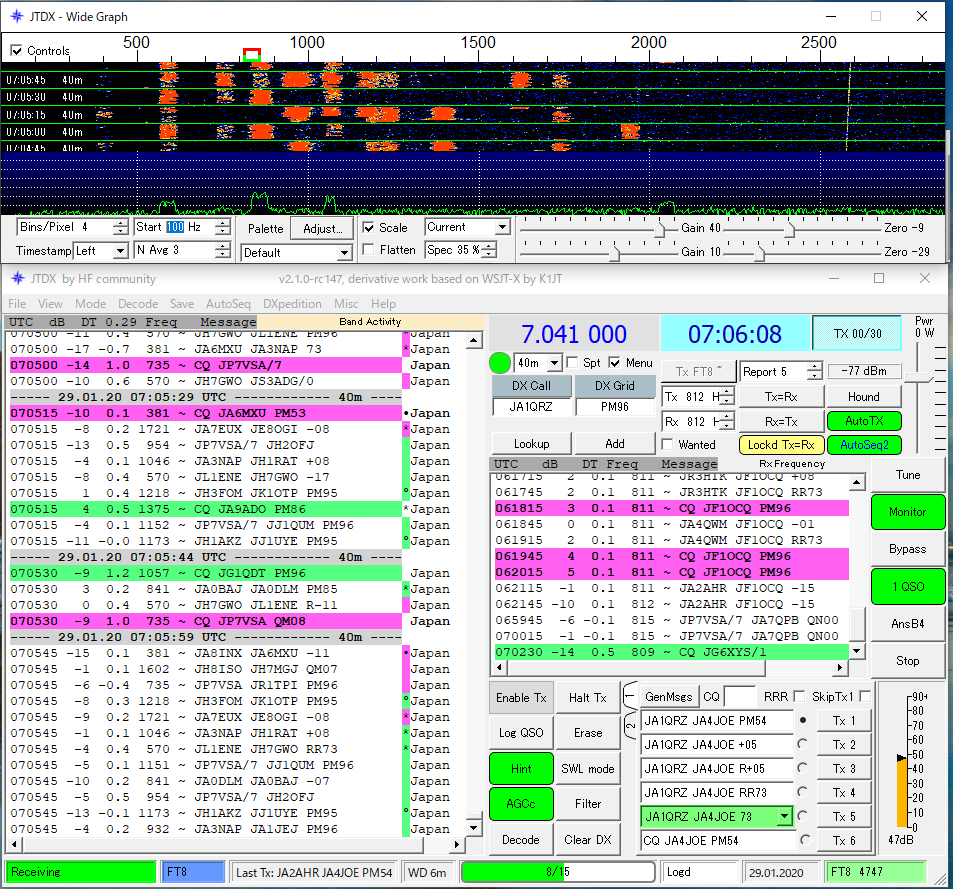Open the Decode menu
Image resolution: width=953 pixels, height=889 pixels.
click(137, 304)
